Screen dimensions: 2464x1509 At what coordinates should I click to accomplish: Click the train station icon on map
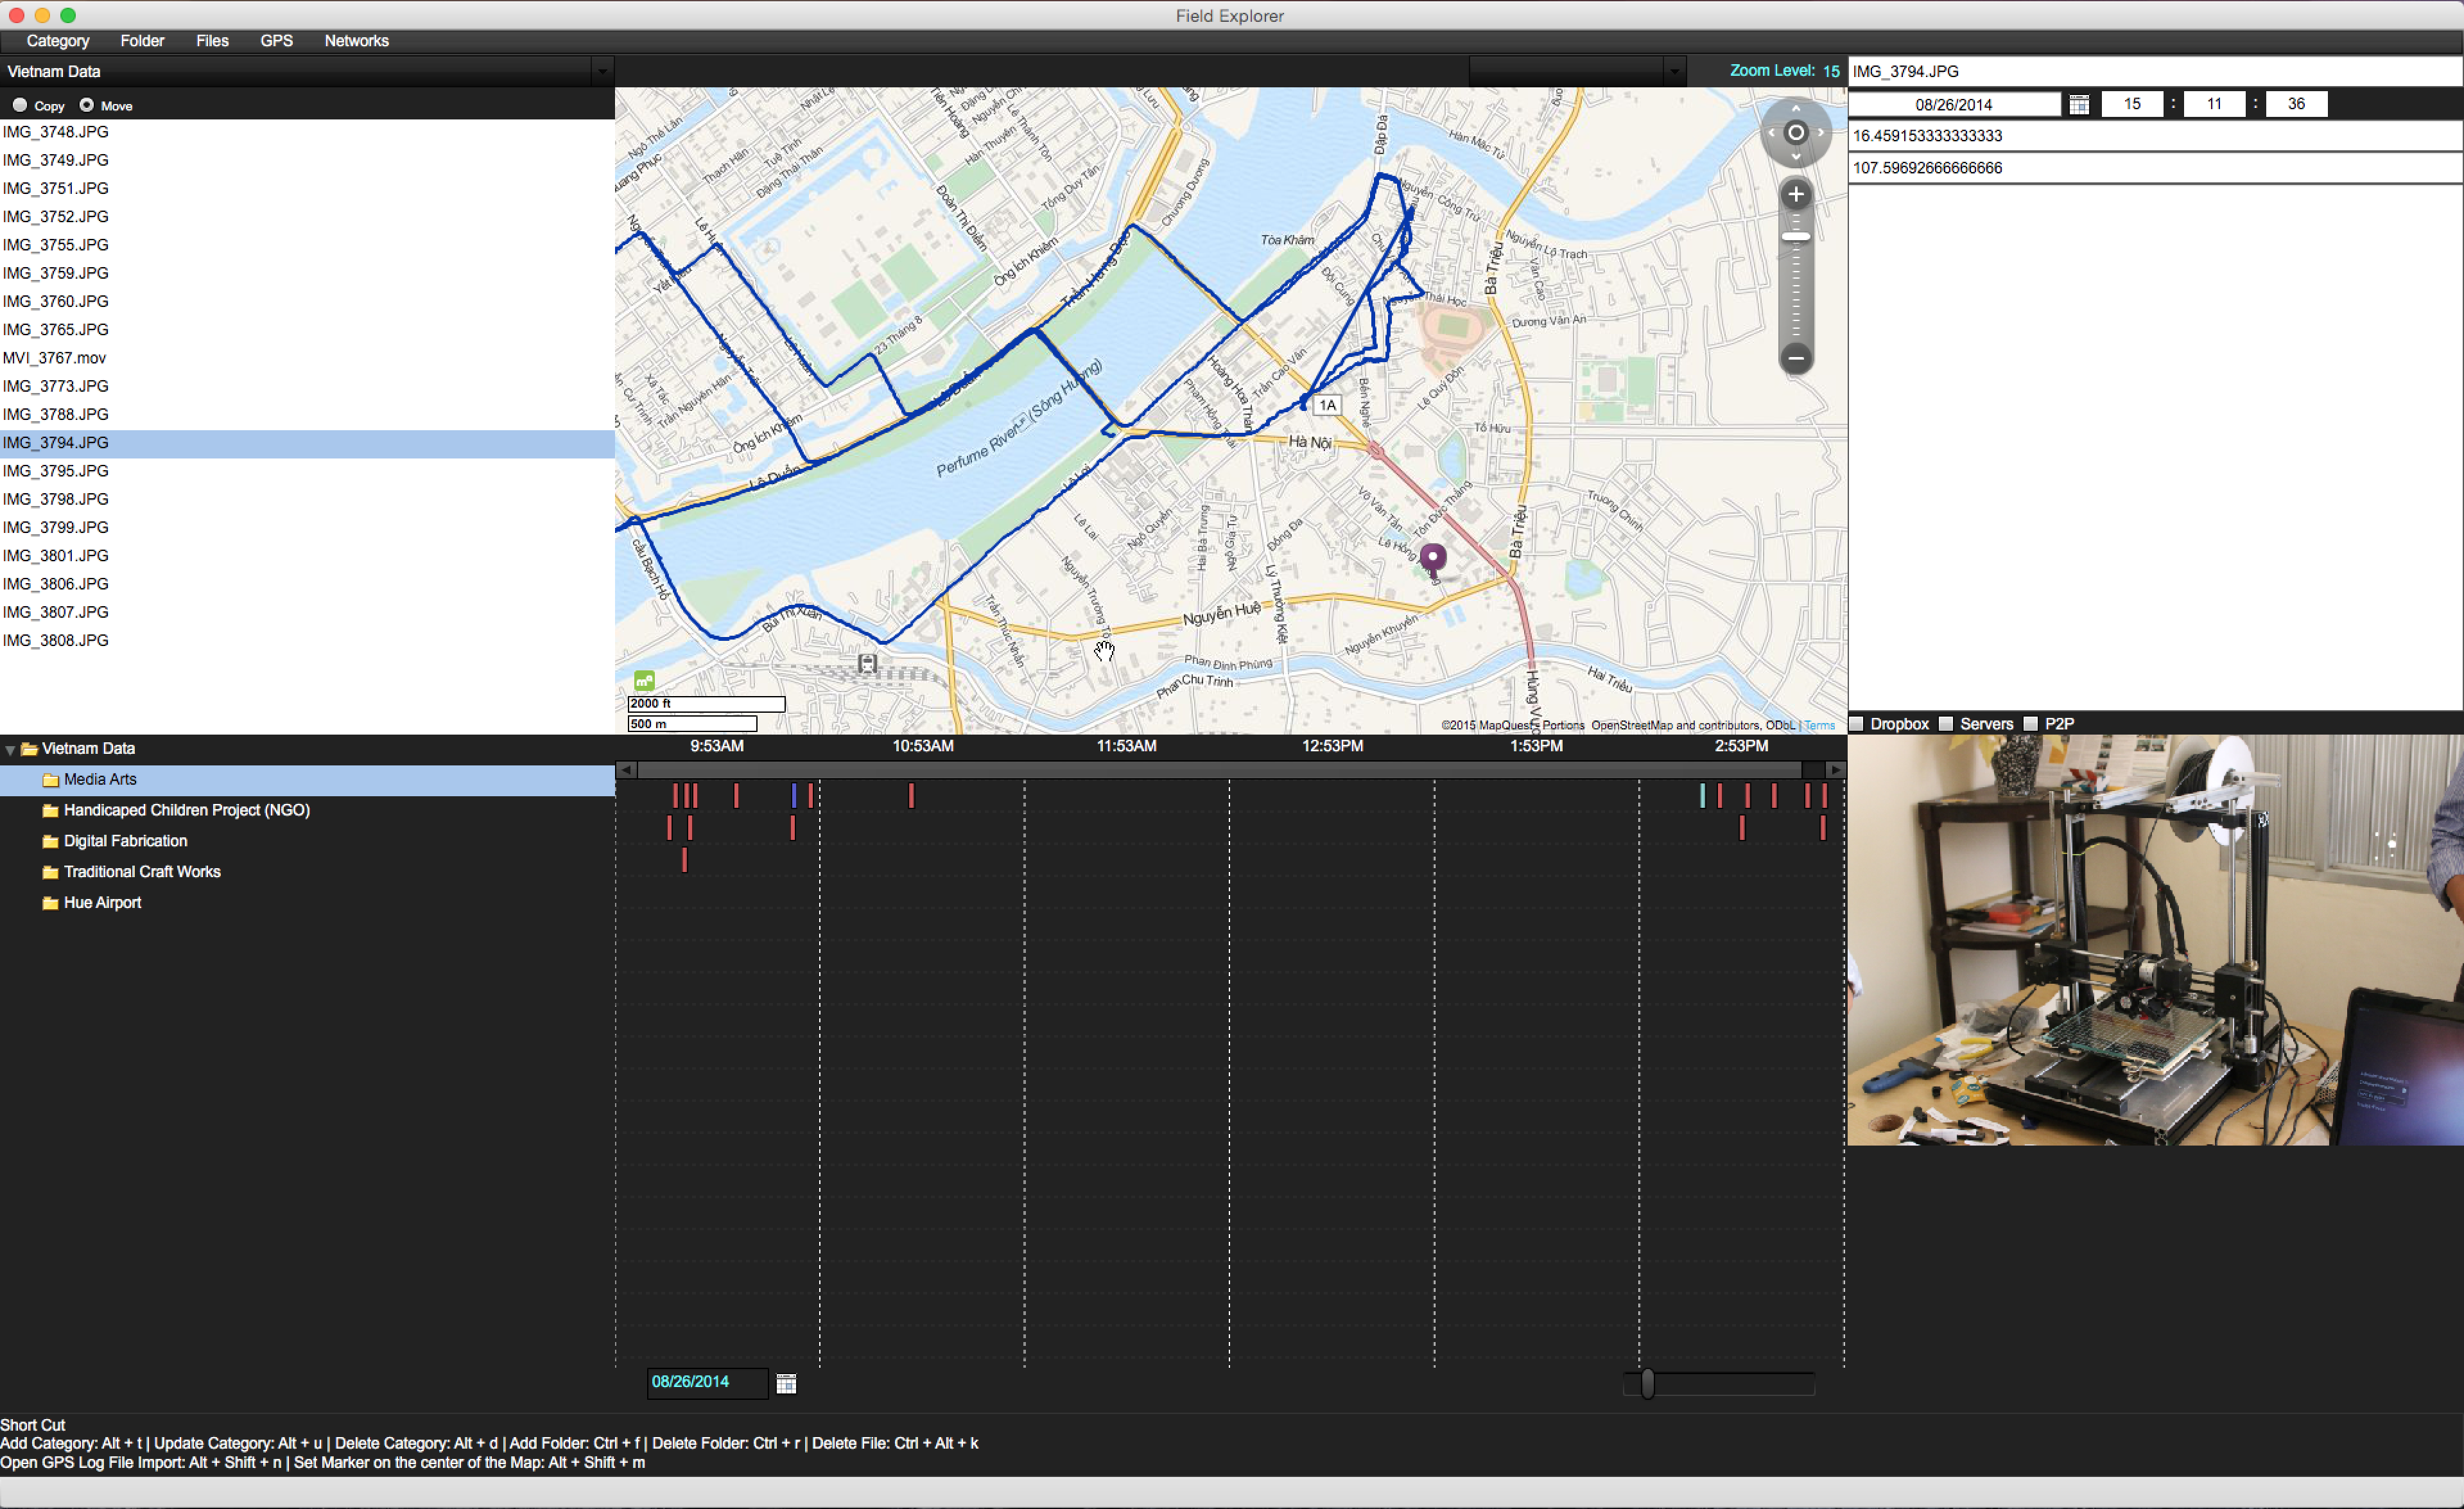pos(867,663)
